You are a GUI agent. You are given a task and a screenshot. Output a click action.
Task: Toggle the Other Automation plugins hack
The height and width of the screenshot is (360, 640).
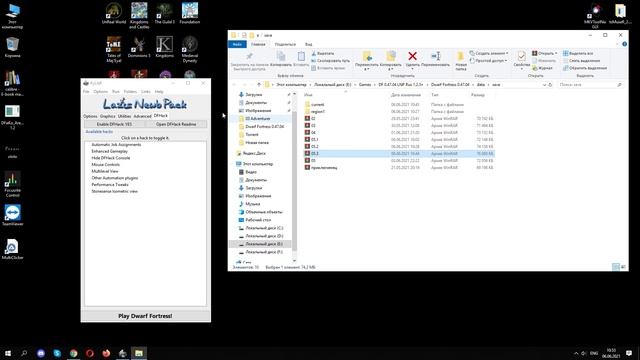[x=114, y=178]
